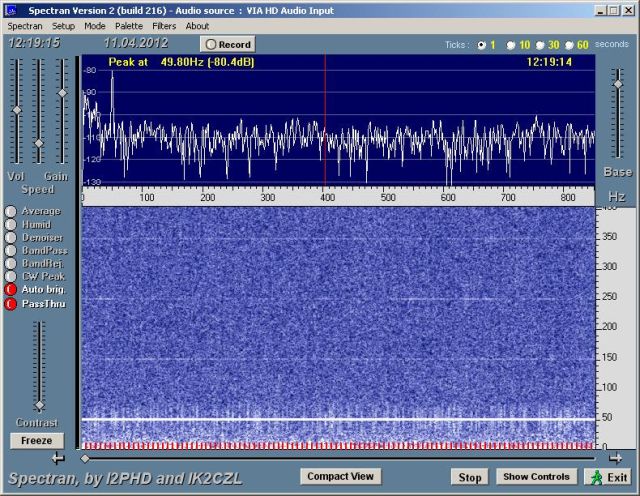Click the 100 mark on frequency scale
Screen dimensions: 640x496
(x=147, y=198)
